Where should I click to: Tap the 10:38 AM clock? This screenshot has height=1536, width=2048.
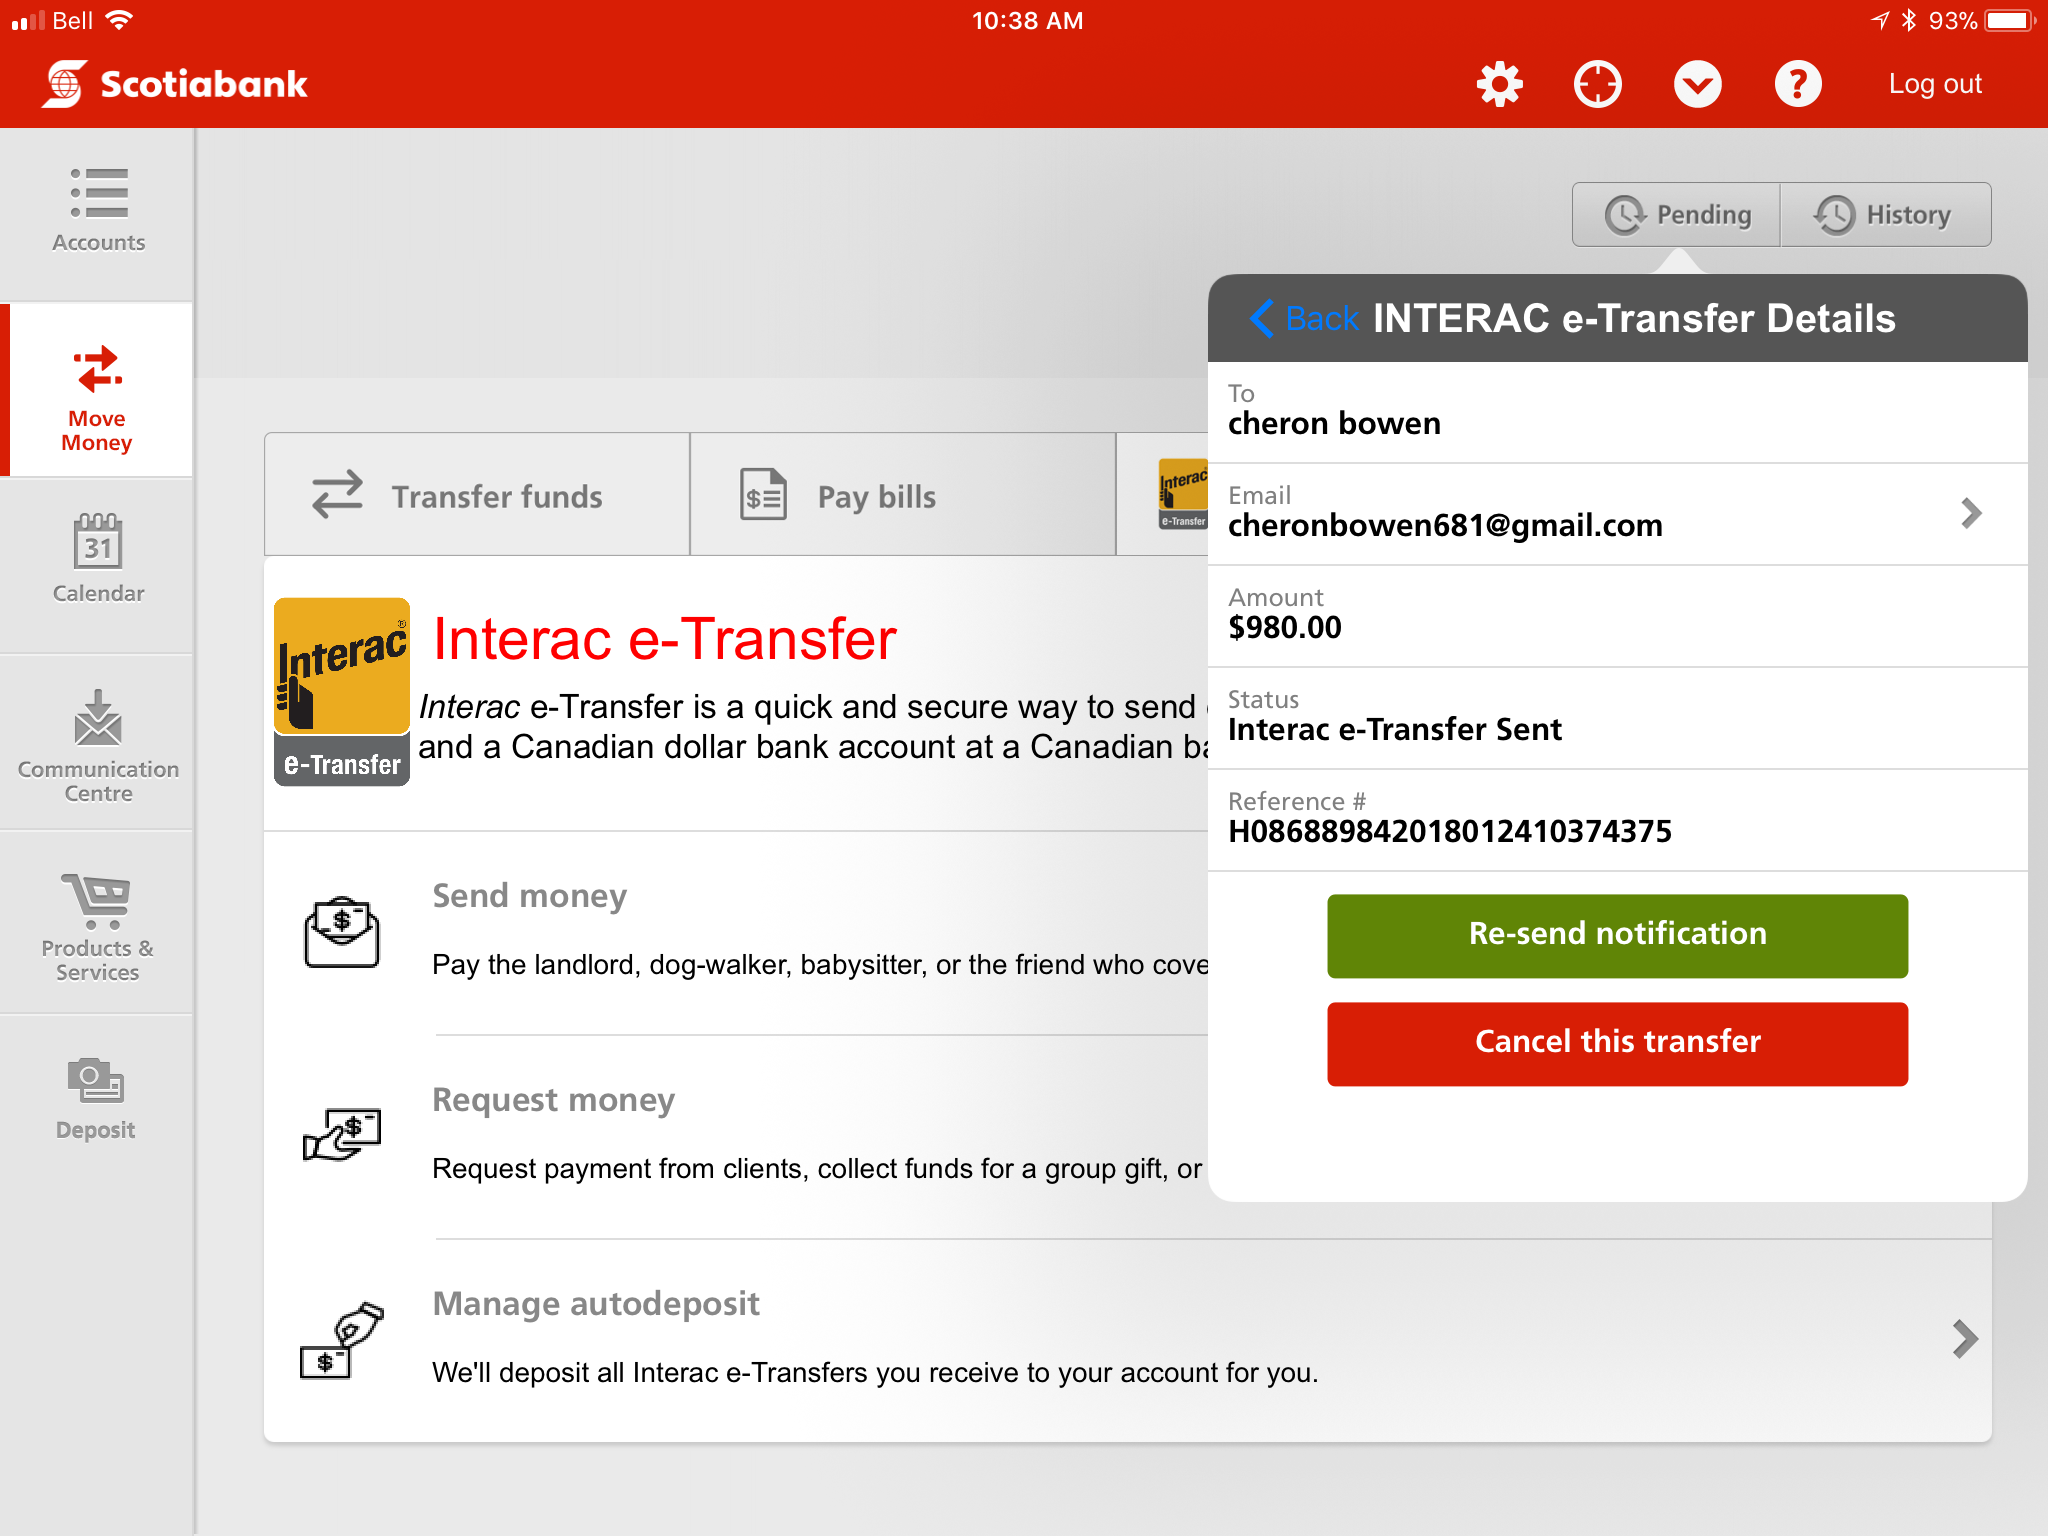point(1027,21)
